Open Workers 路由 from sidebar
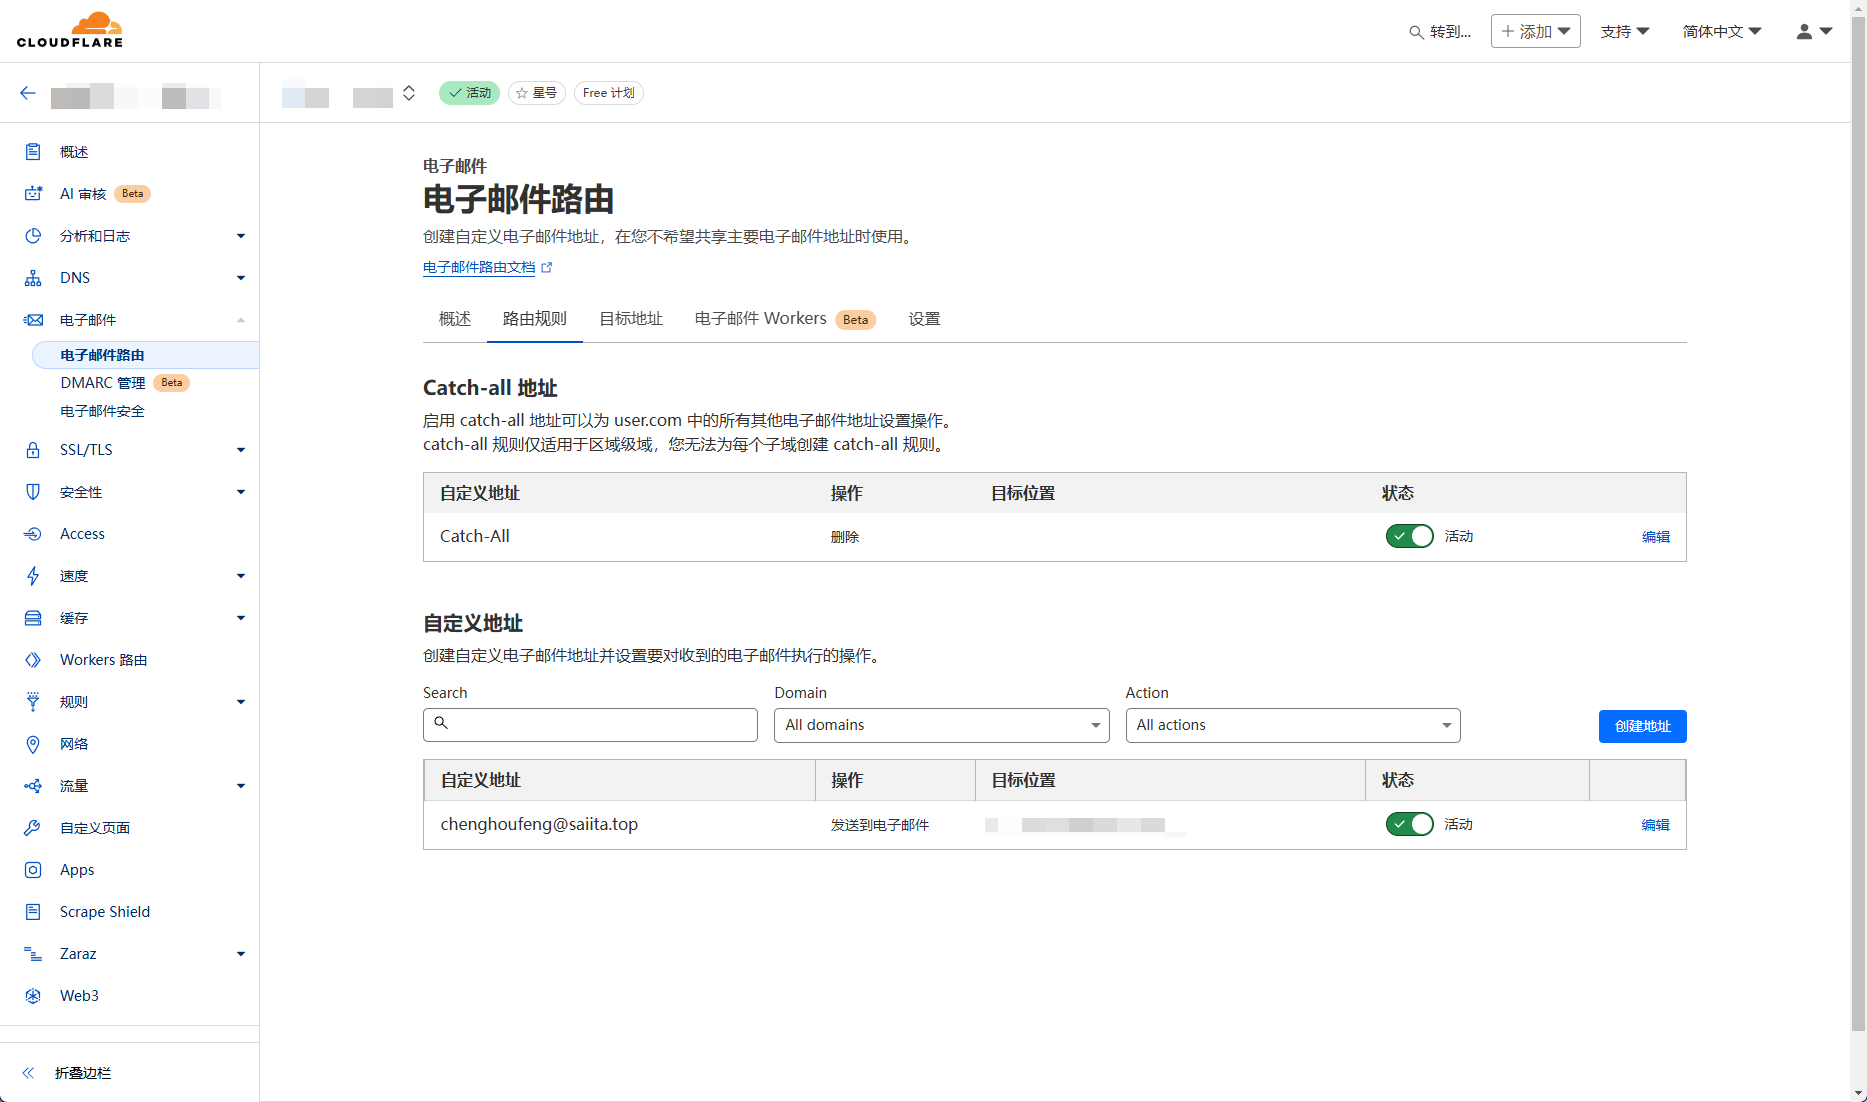The image size is (1867, 1102). tap(103, 660)
